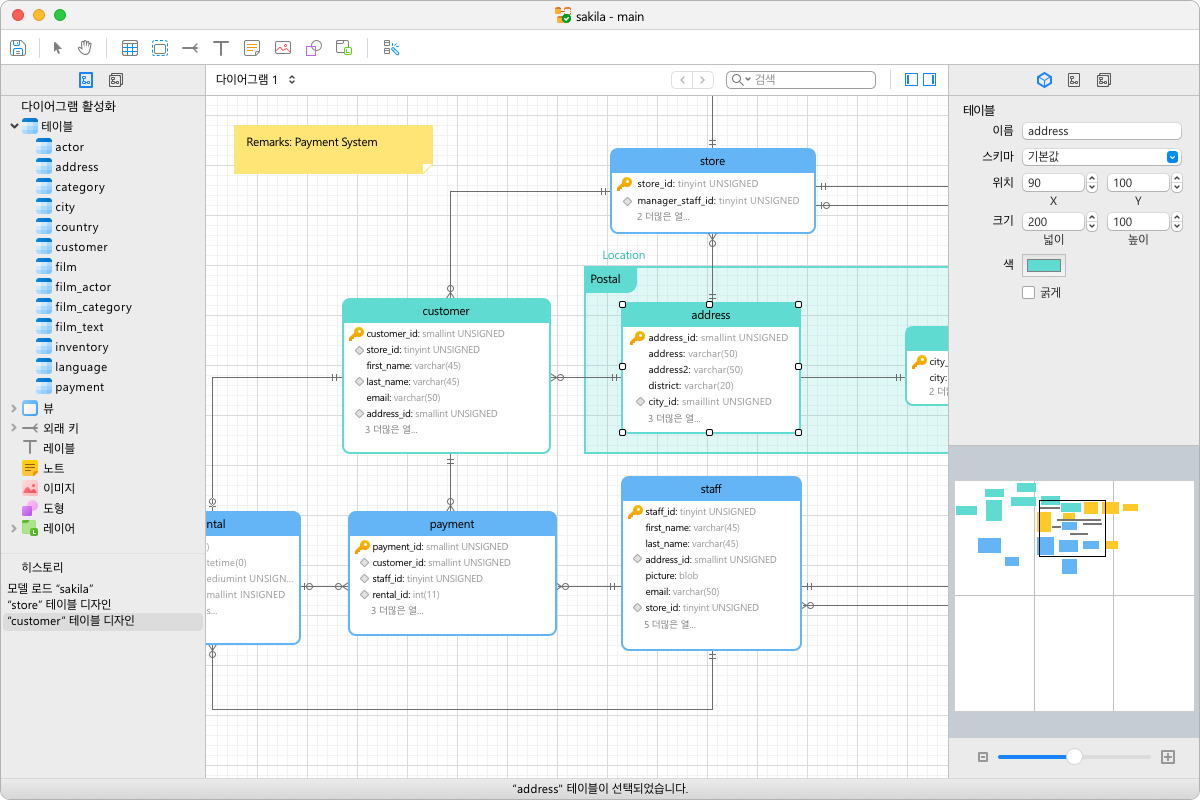Collapse the 테이블 tree section
Image resolution: width=1200 pixels, height=800 pixels.
click(16, 126)
